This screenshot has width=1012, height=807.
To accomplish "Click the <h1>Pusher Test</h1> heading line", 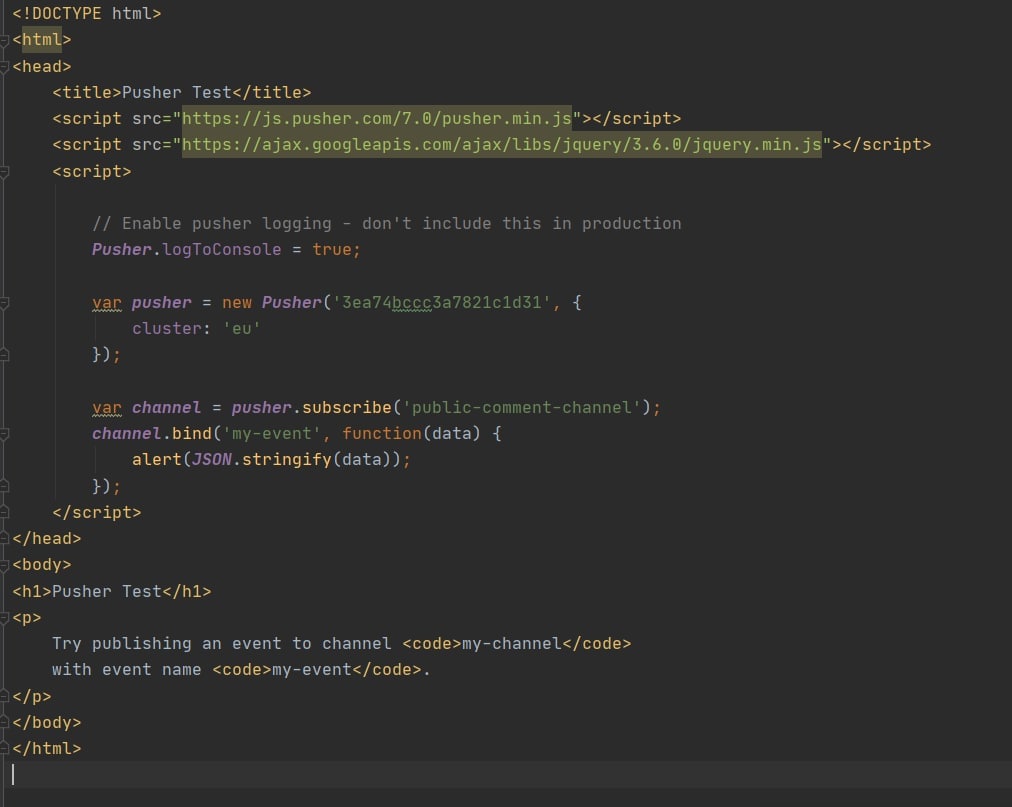I will point(112,591).
